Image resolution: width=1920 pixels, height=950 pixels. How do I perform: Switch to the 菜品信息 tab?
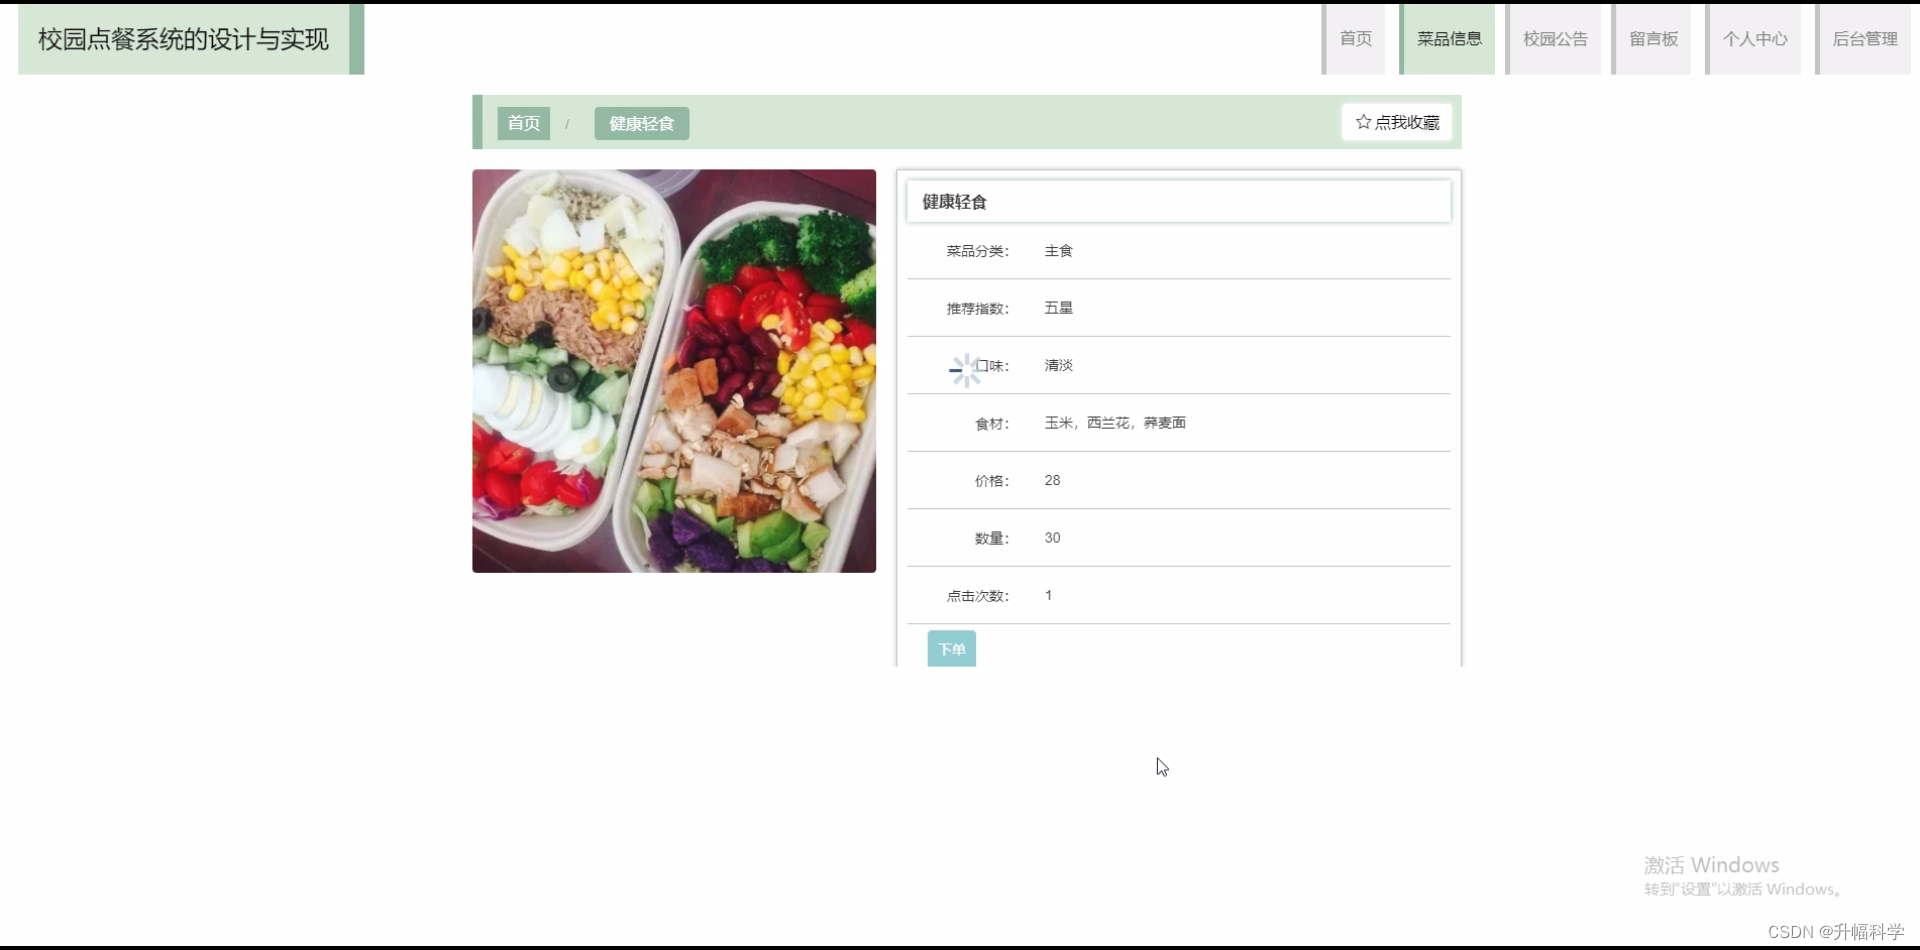(1449, 39)
